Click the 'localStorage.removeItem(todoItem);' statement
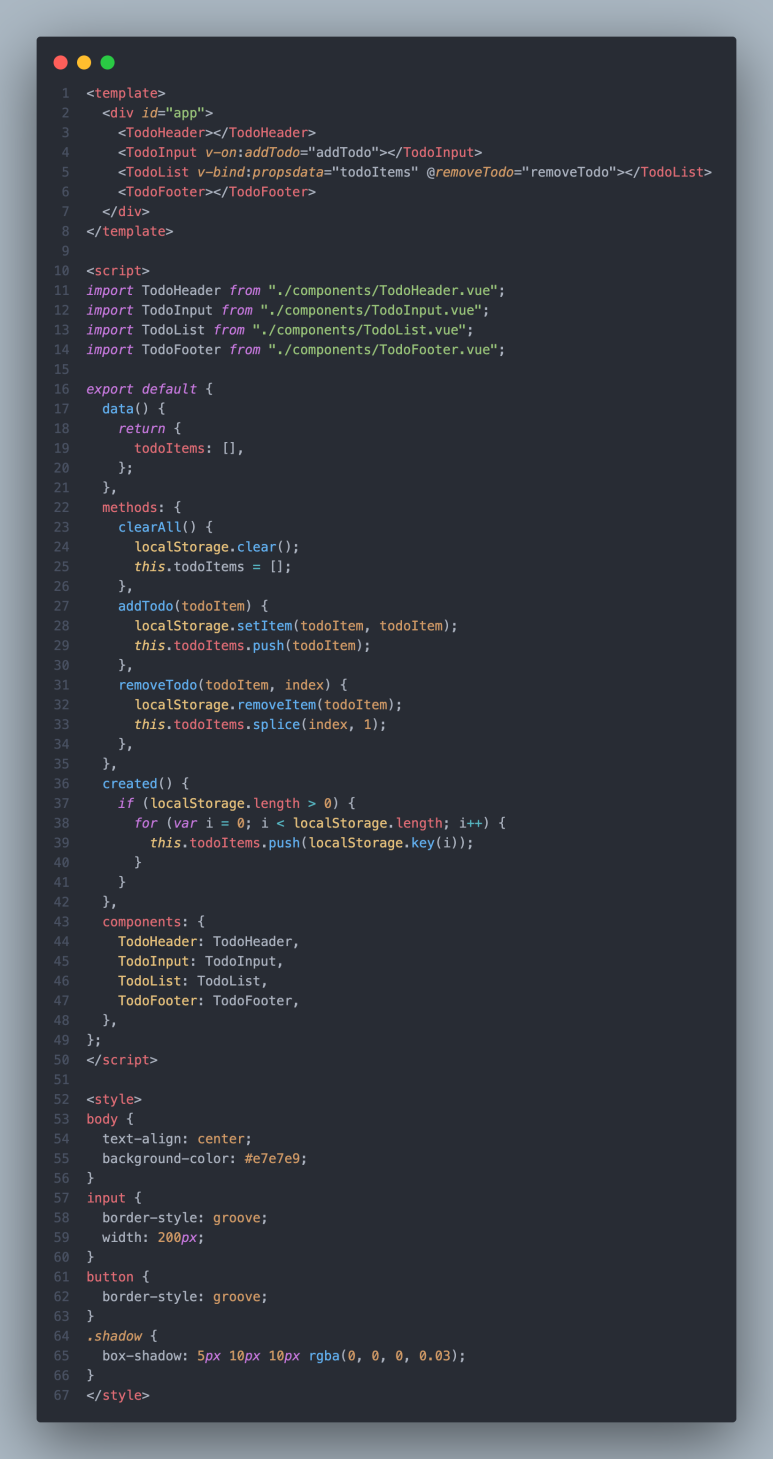This screenshot has width=773, height=1459. [x=268, y=706]
